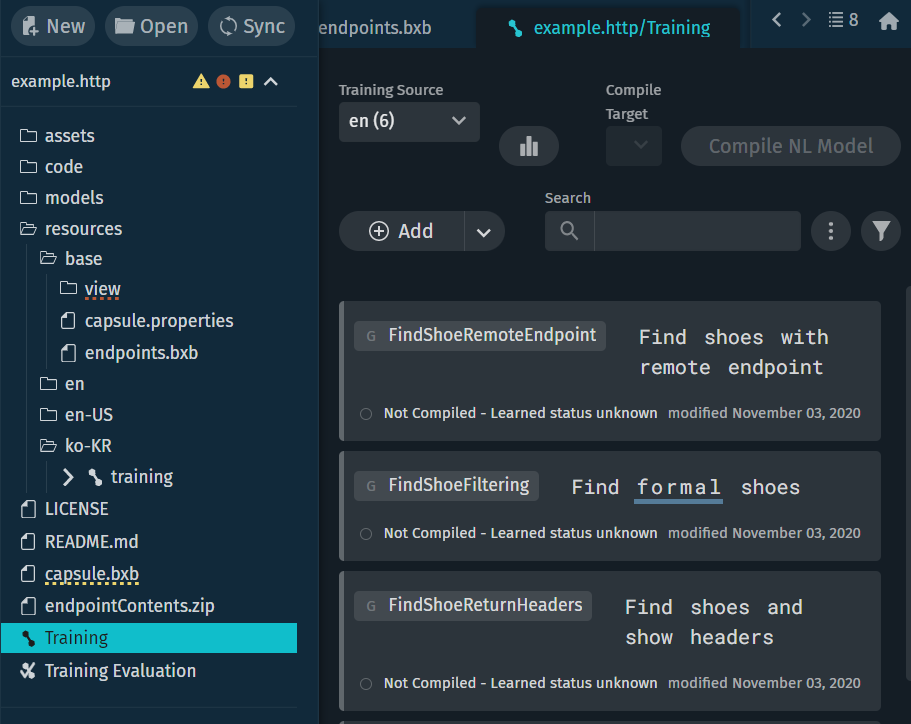Open the three-dot more options menu
Image resolution: width=911 pixels, height=724 pixels.
coord(831,231)
